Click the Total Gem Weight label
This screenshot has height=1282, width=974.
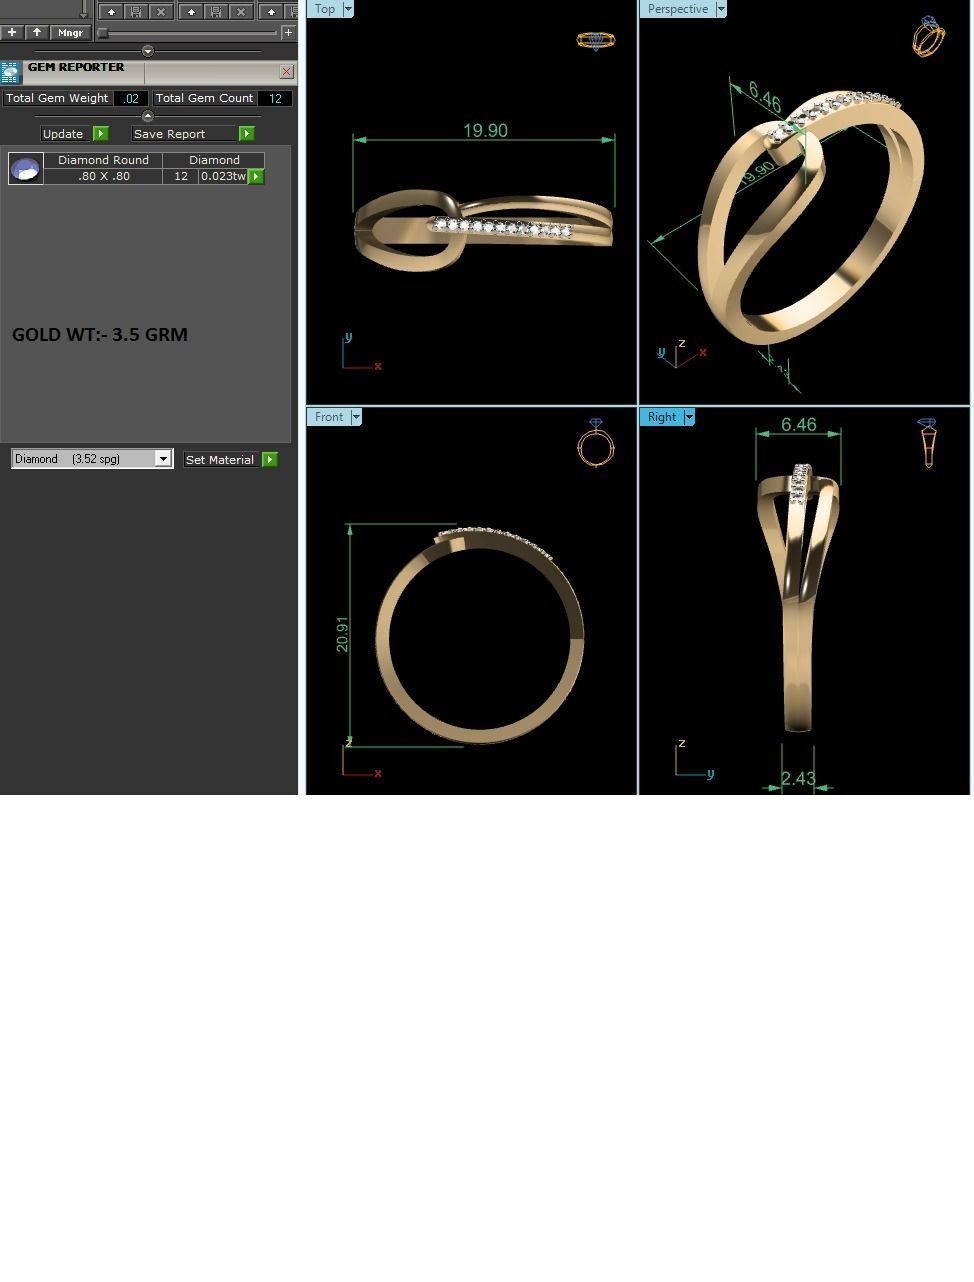pos(57,98)
